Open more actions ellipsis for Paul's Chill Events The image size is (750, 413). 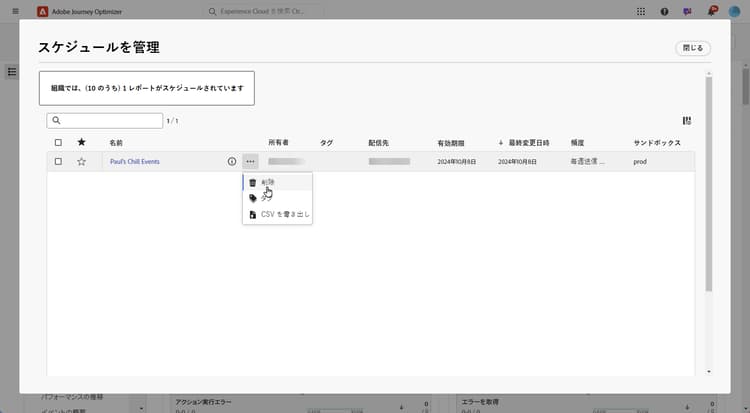pos(251,162)
